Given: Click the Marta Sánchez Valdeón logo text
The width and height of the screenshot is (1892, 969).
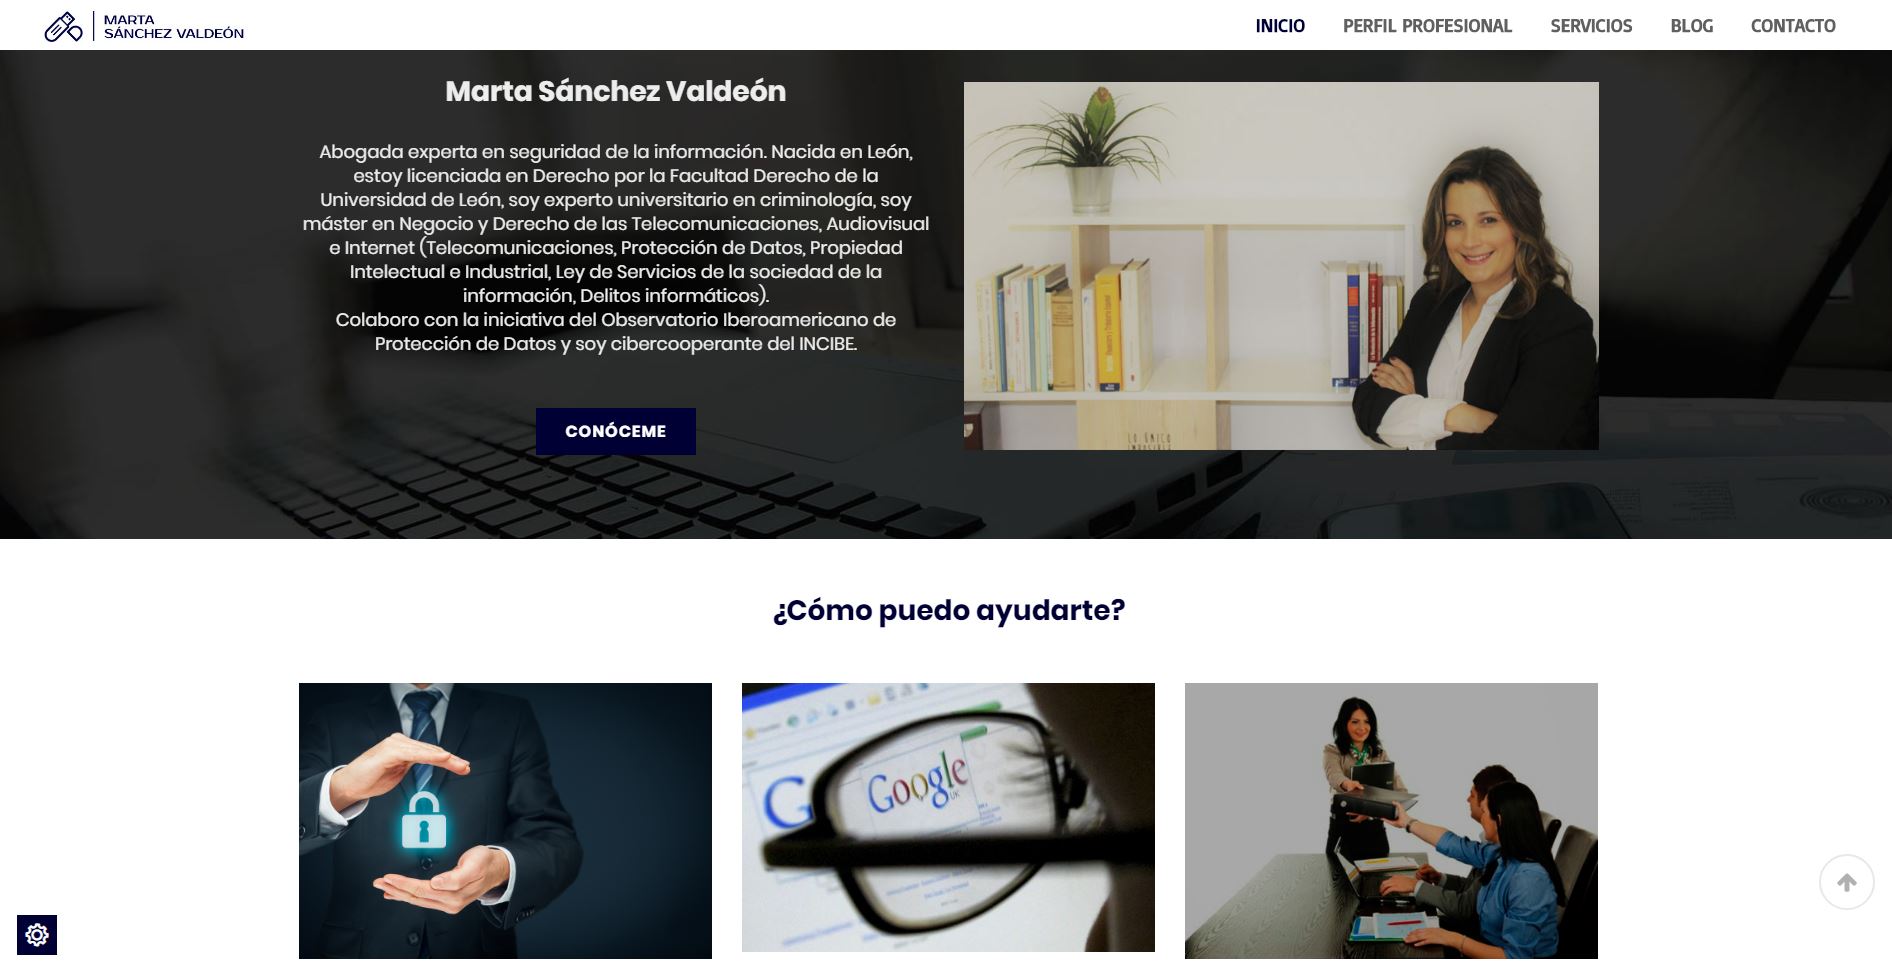Looking at the screenshot, I should [174, 26].
